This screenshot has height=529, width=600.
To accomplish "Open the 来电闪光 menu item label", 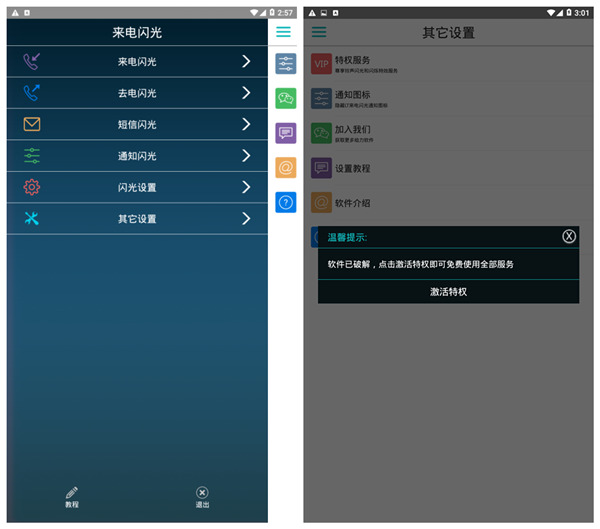I will [x=137, y=62].
